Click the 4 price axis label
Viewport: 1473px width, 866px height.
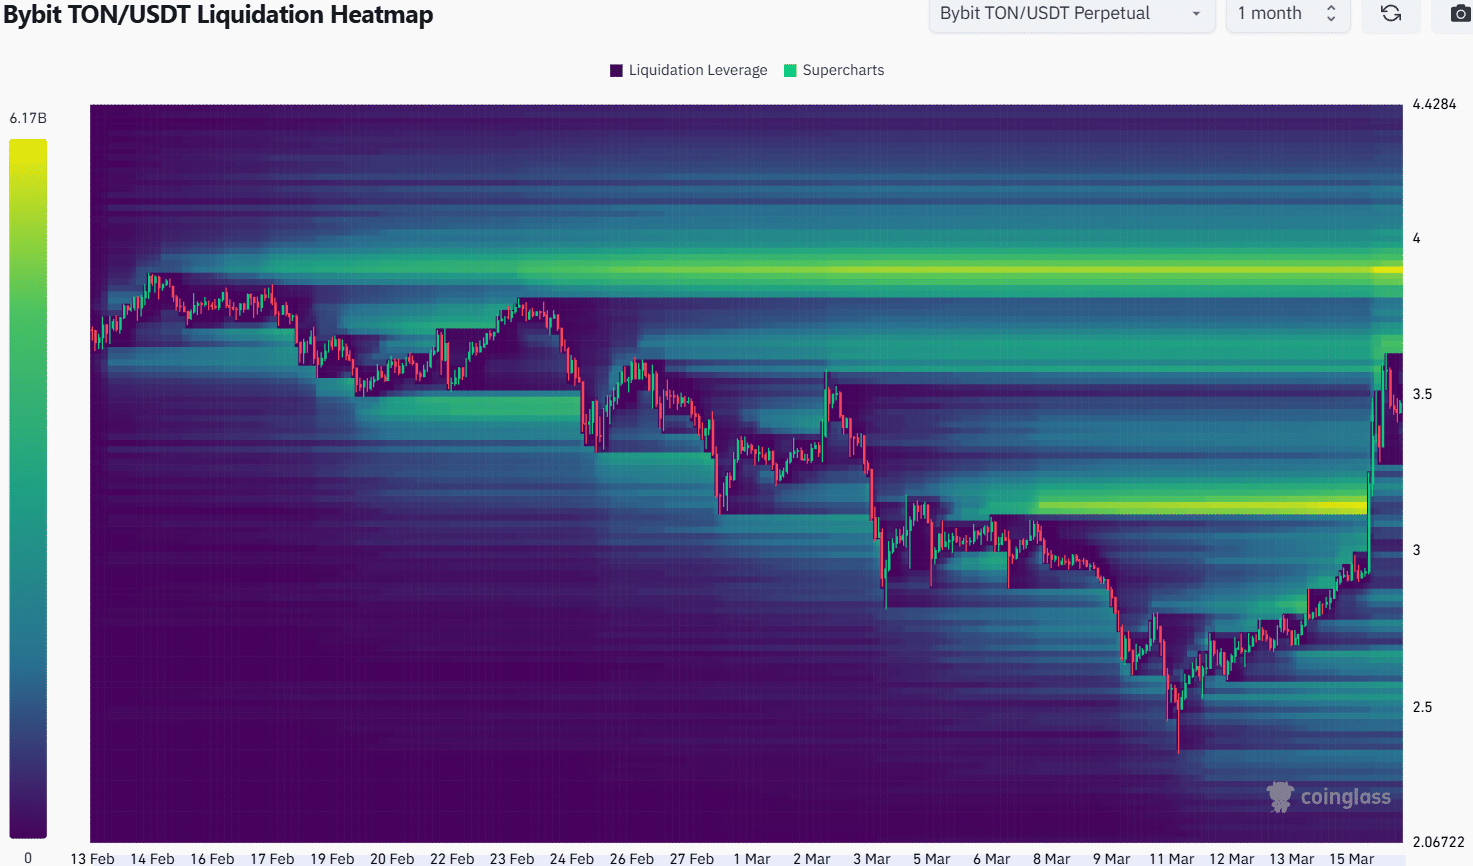point(1416,238)
